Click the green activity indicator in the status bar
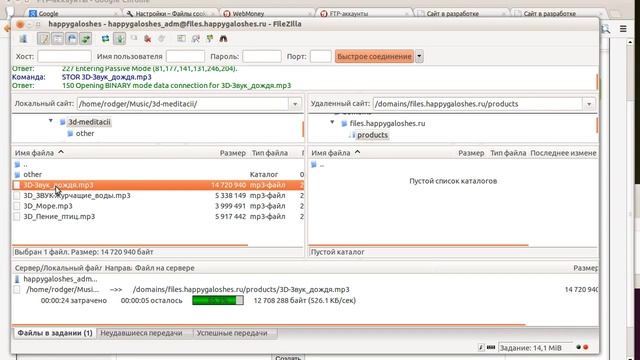Viewport: 640px width, 360px height. (578, 347)
